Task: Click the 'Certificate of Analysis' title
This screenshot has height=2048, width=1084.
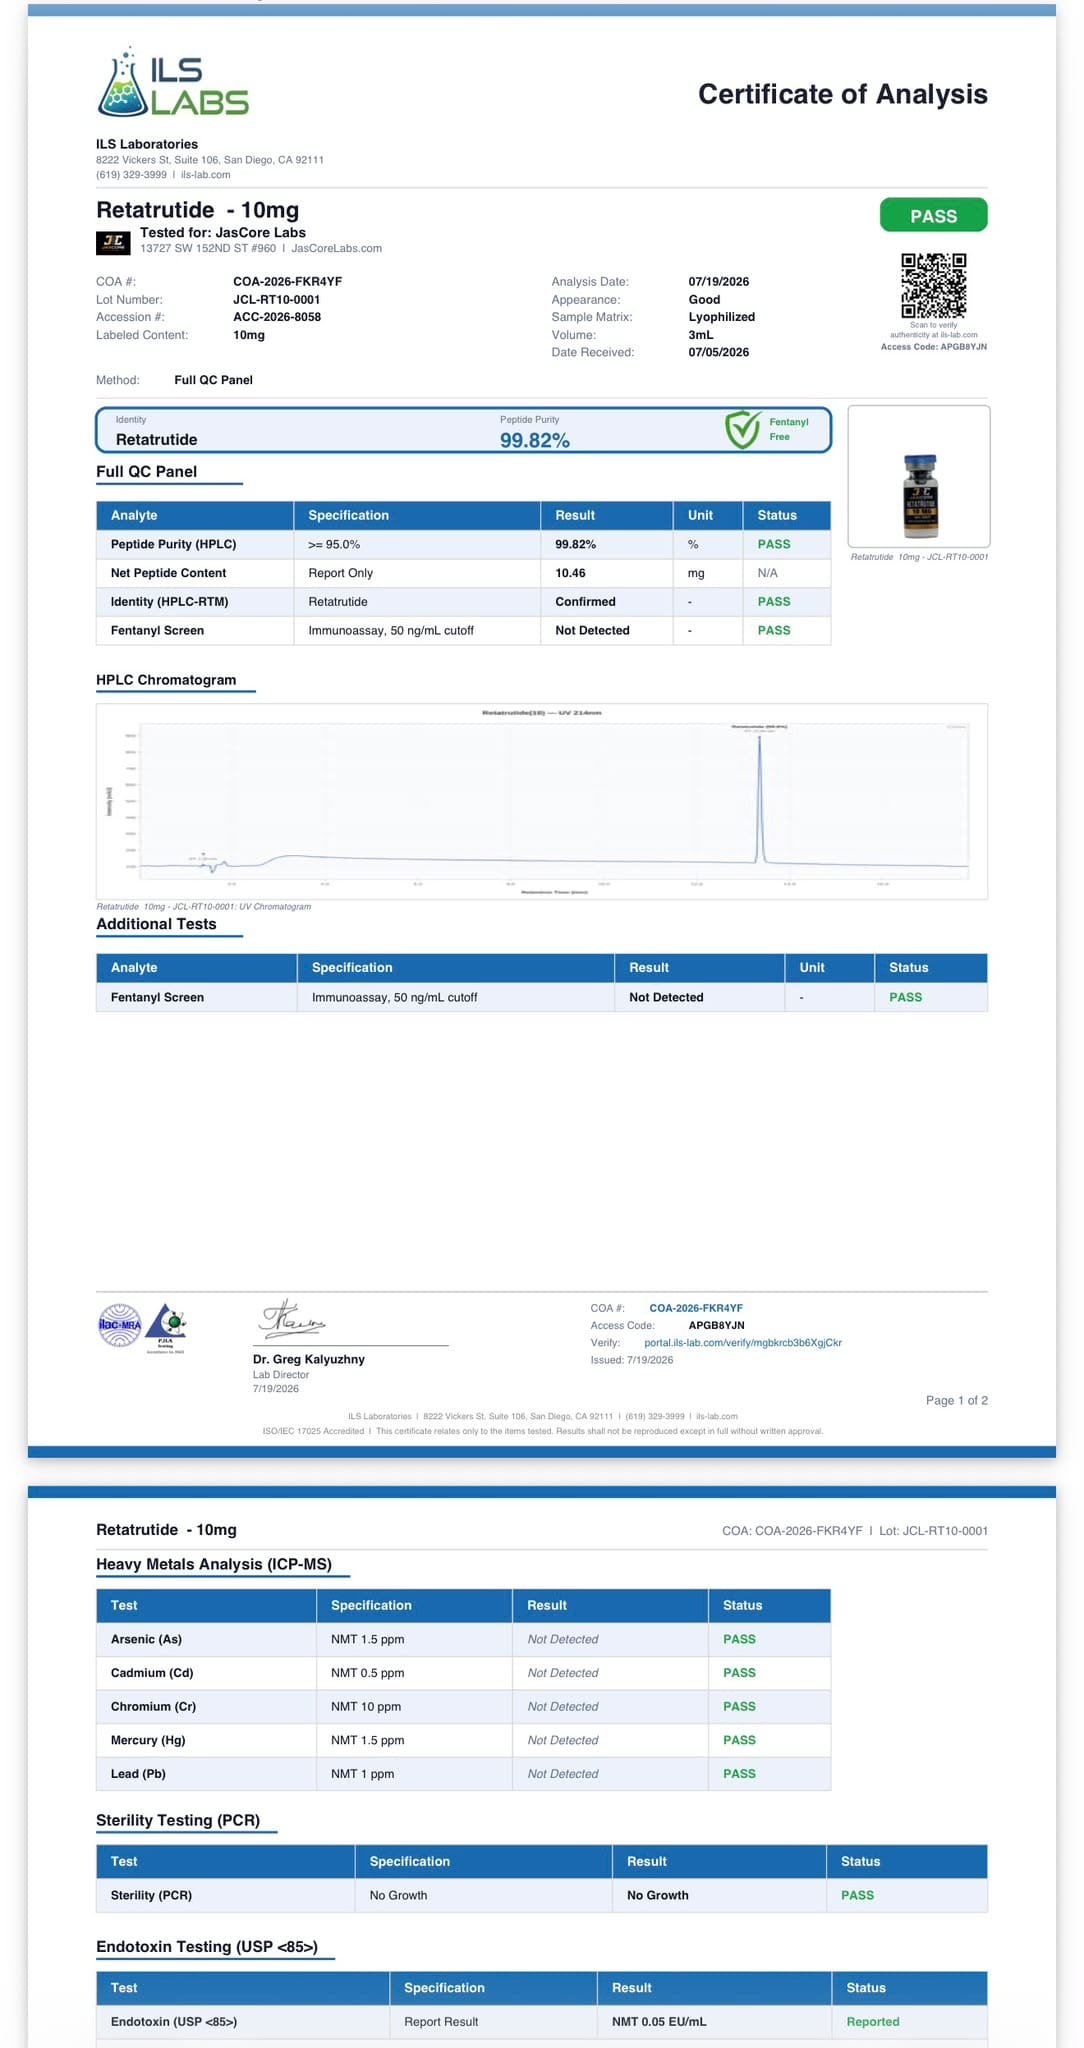Action: point(842,94)
